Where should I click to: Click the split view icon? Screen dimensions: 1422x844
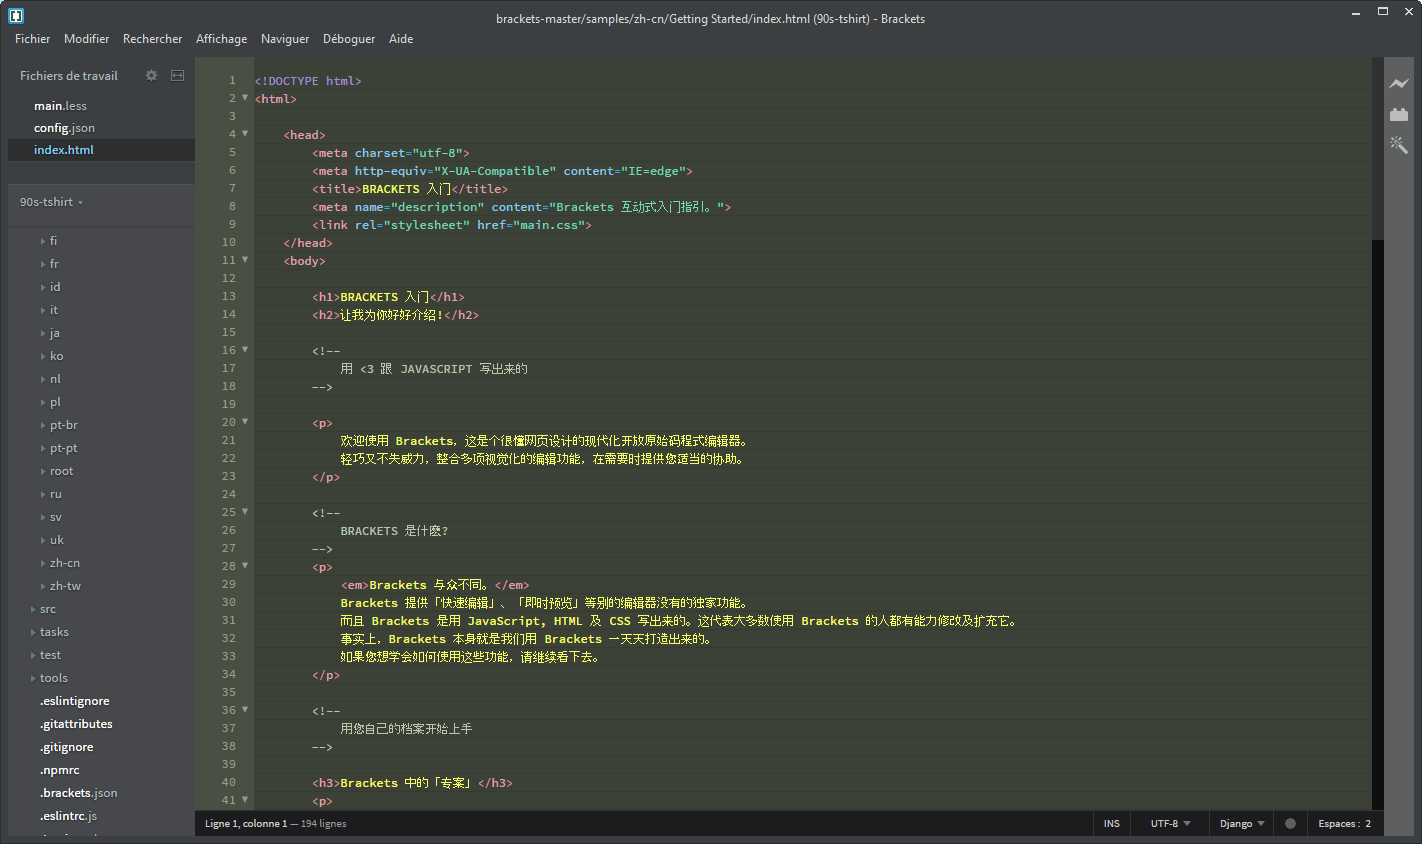[x=177, y=75]
